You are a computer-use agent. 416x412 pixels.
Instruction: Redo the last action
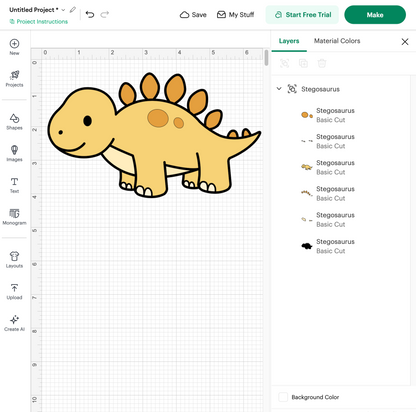[105, 14]
